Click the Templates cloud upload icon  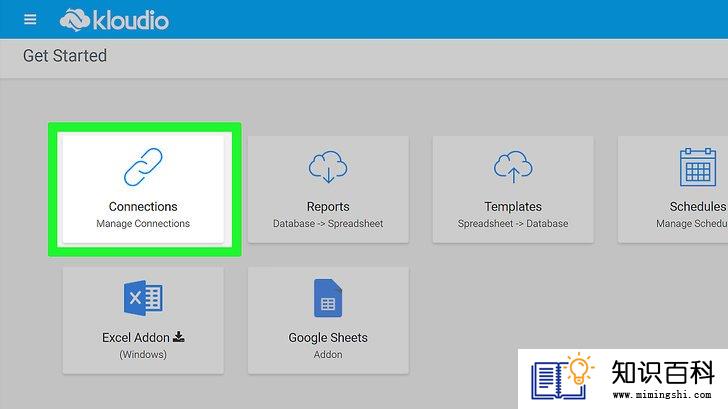pos(513,167)
